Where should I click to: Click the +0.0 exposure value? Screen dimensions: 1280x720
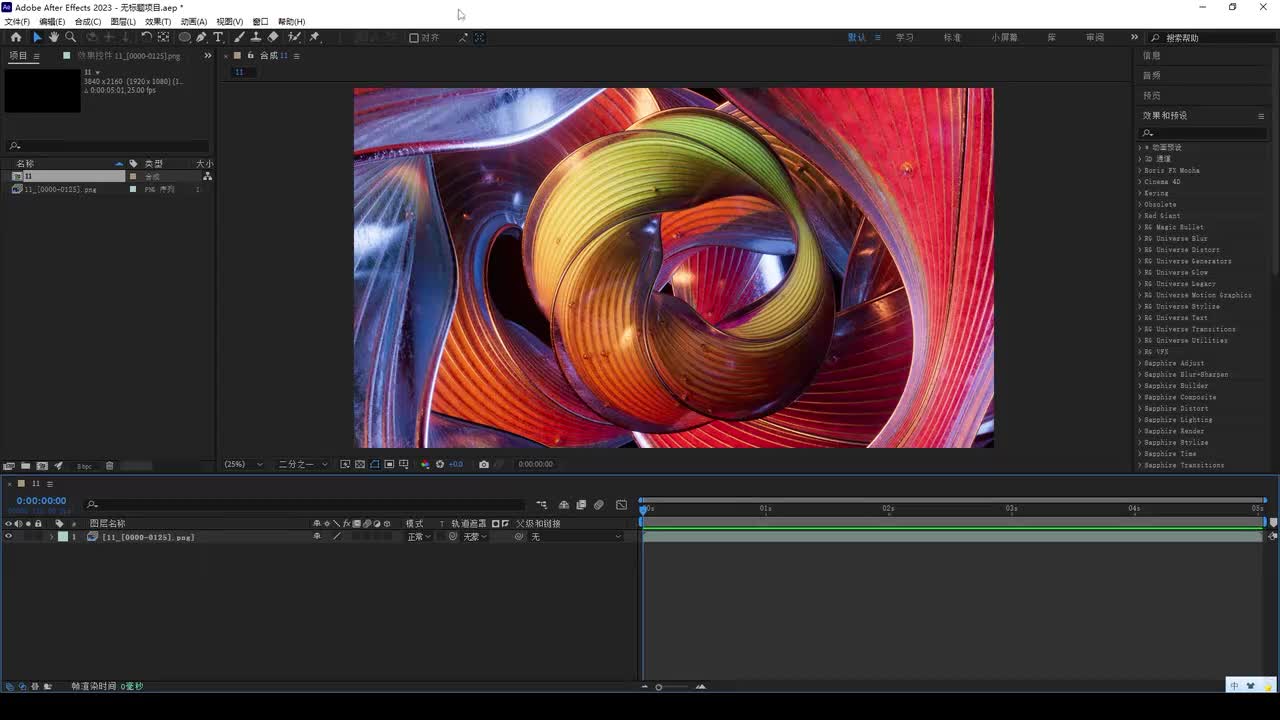(x=456, y=464)
